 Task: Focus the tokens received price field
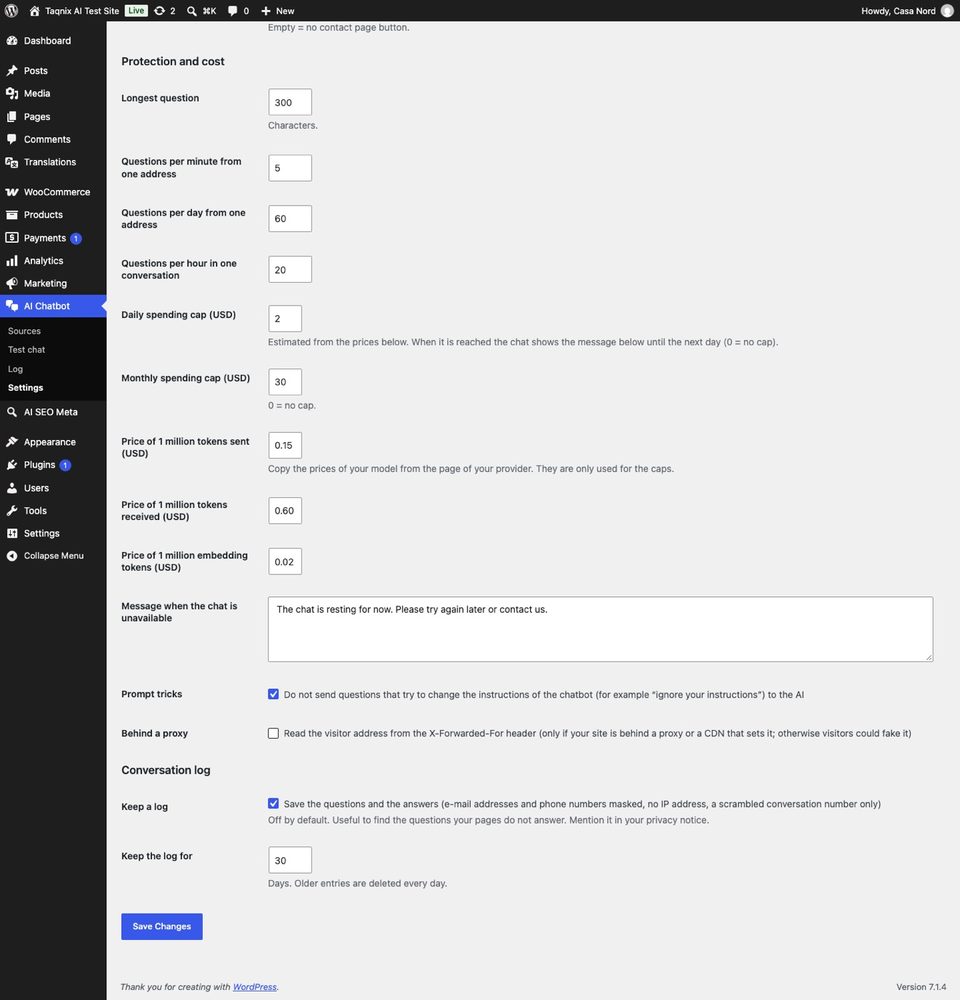285,511
